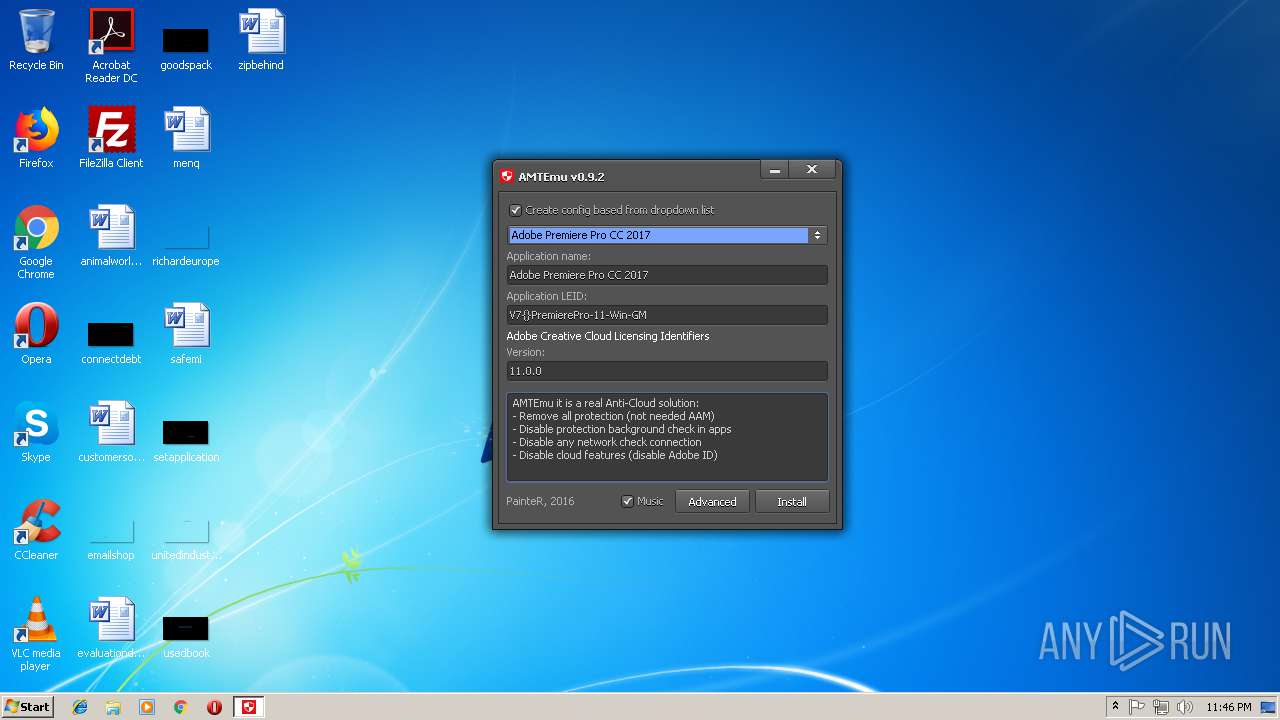1280x720 pixels.
Task: Minimize the AMTEmu window
Action: point(774,171)
